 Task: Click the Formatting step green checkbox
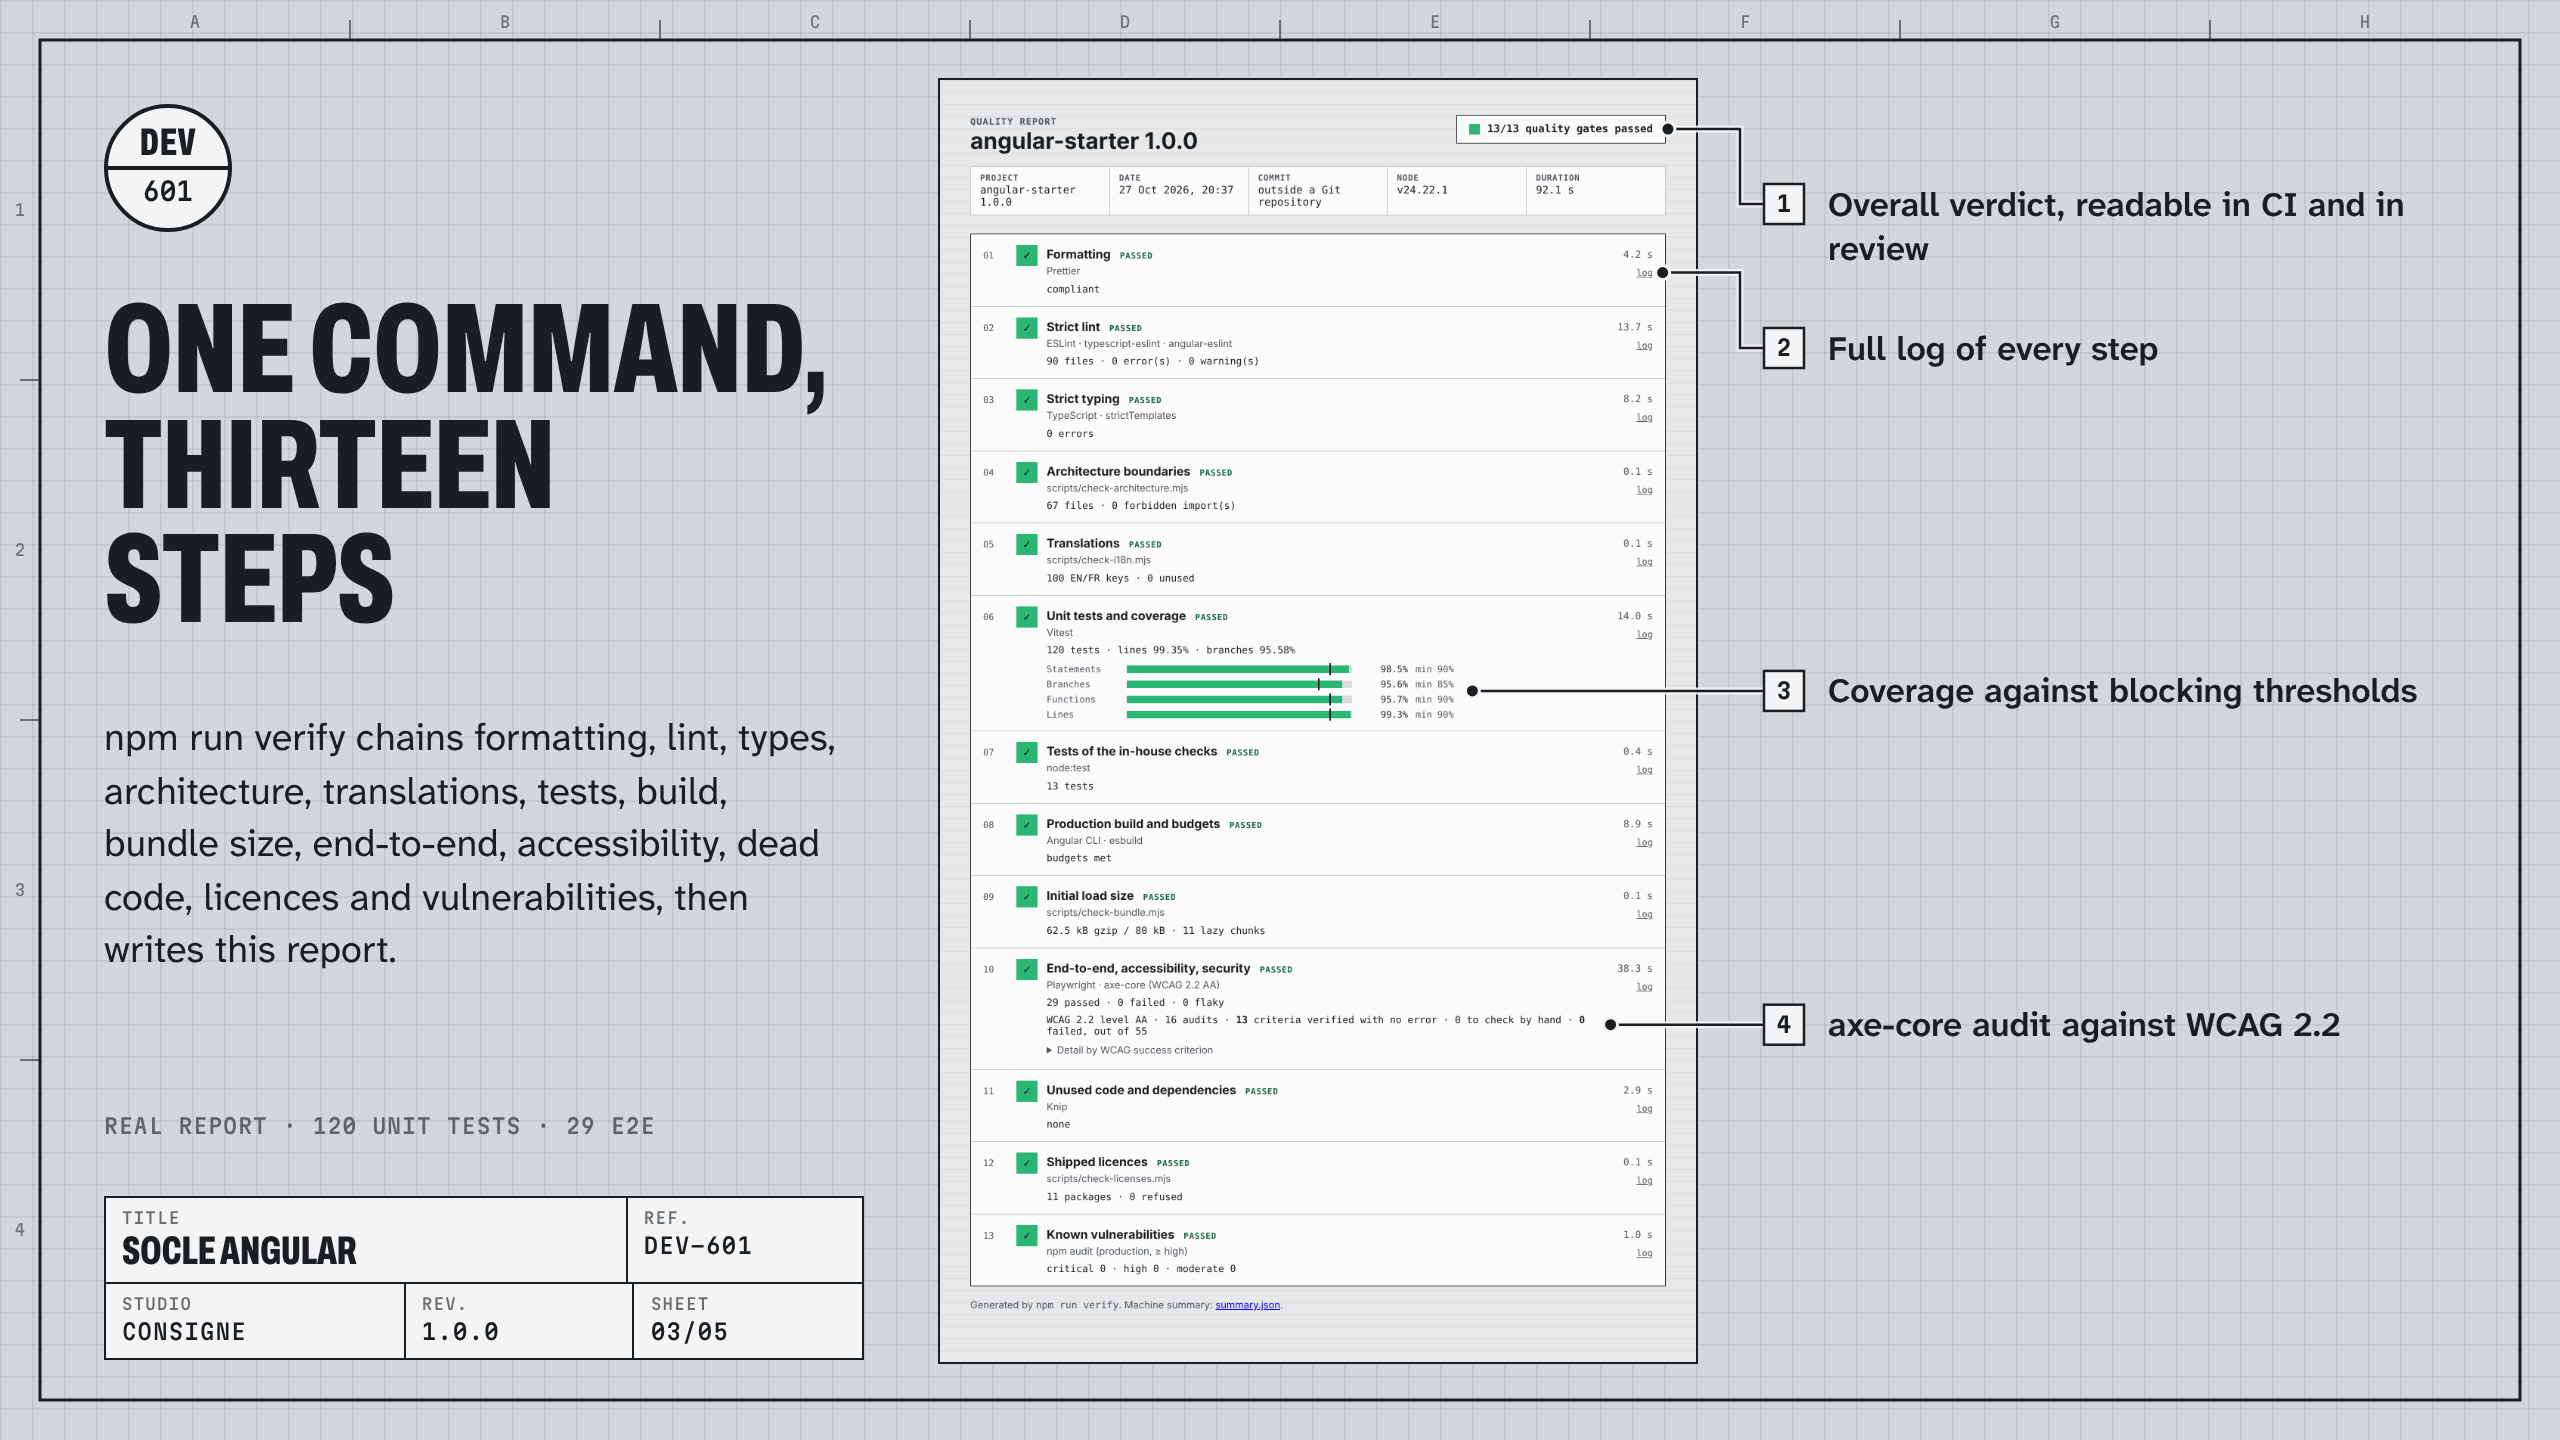[x=1026, y=256]
